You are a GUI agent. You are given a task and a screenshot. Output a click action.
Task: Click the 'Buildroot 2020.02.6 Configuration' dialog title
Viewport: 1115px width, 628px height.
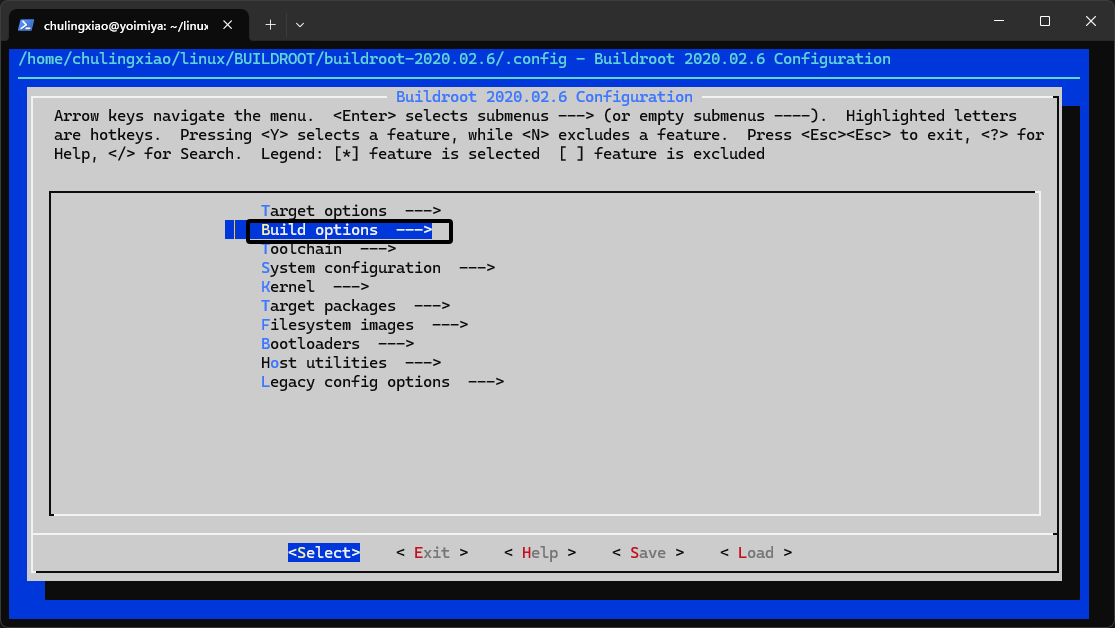pyautogui.click(x=544, y=97)
